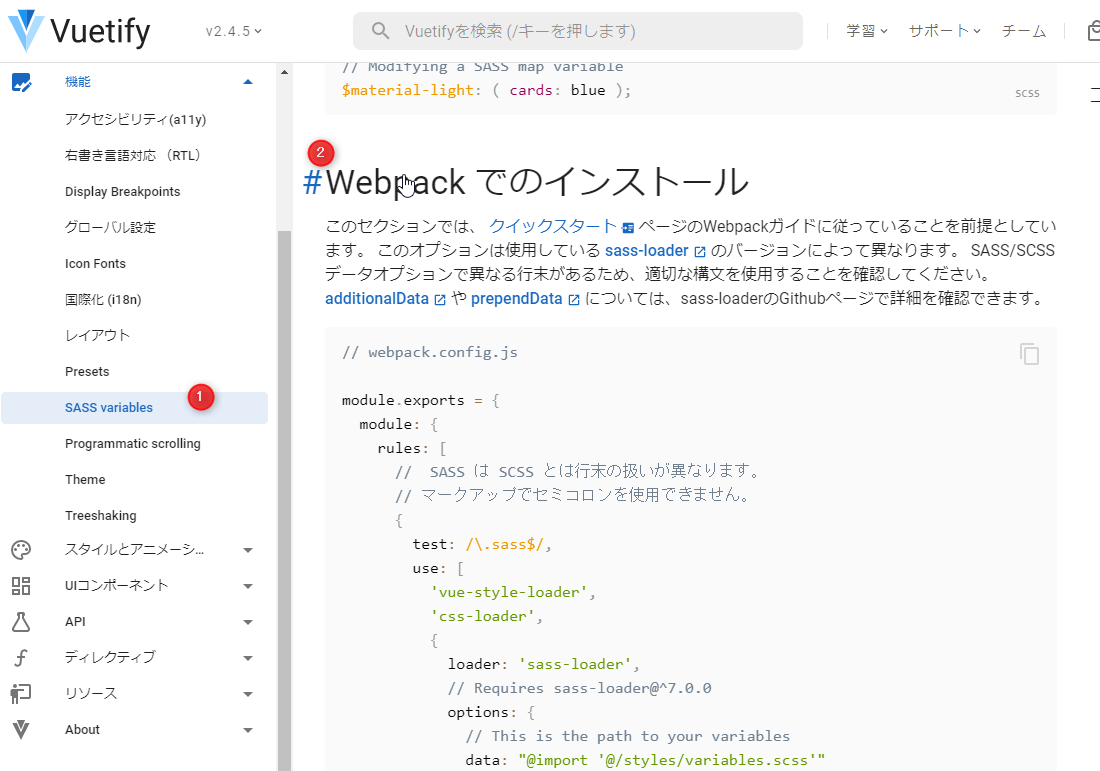Expand the スタイルとアニメーション group

click(248, 551)
